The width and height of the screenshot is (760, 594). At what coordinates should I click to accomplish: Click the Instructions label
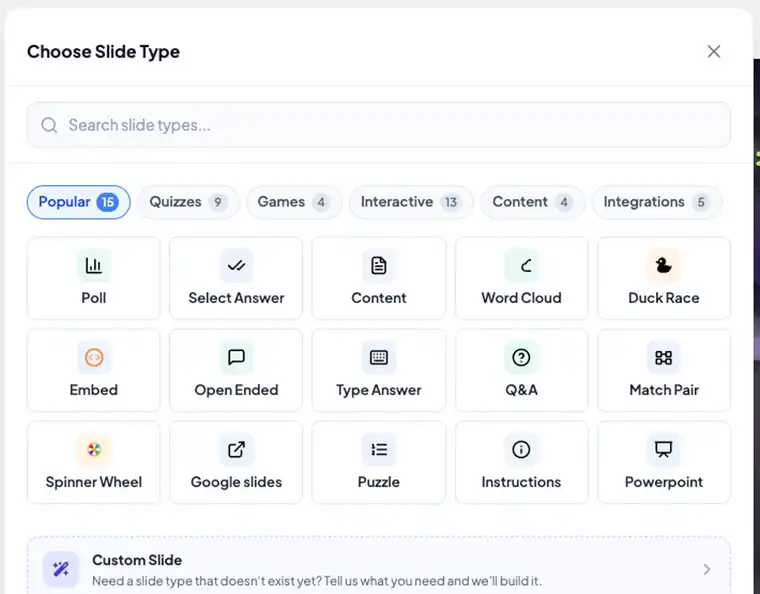click(x=521, y=482)
